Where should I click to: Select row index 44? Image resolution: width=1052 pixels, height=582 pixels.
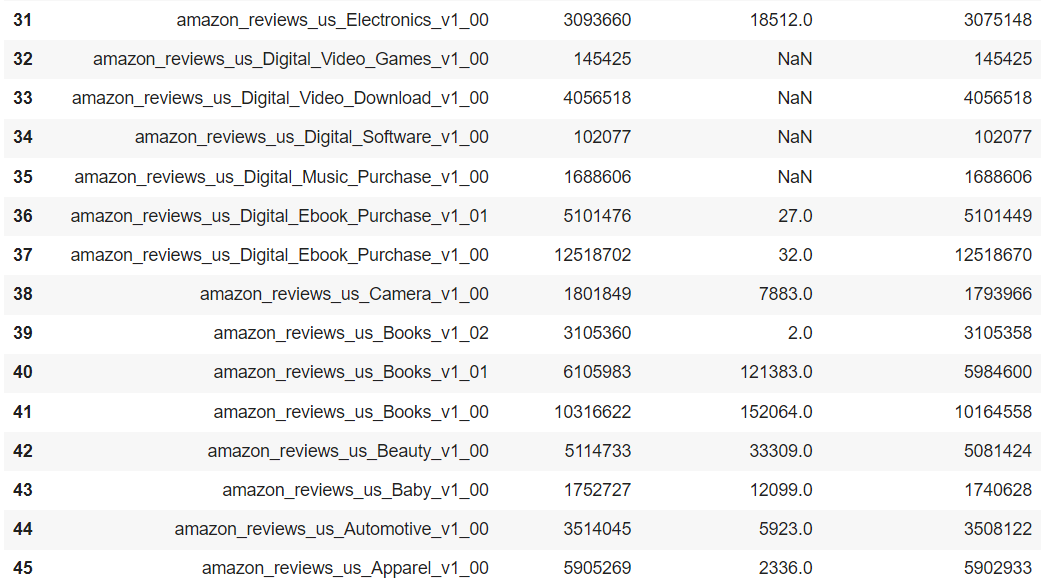23,529
